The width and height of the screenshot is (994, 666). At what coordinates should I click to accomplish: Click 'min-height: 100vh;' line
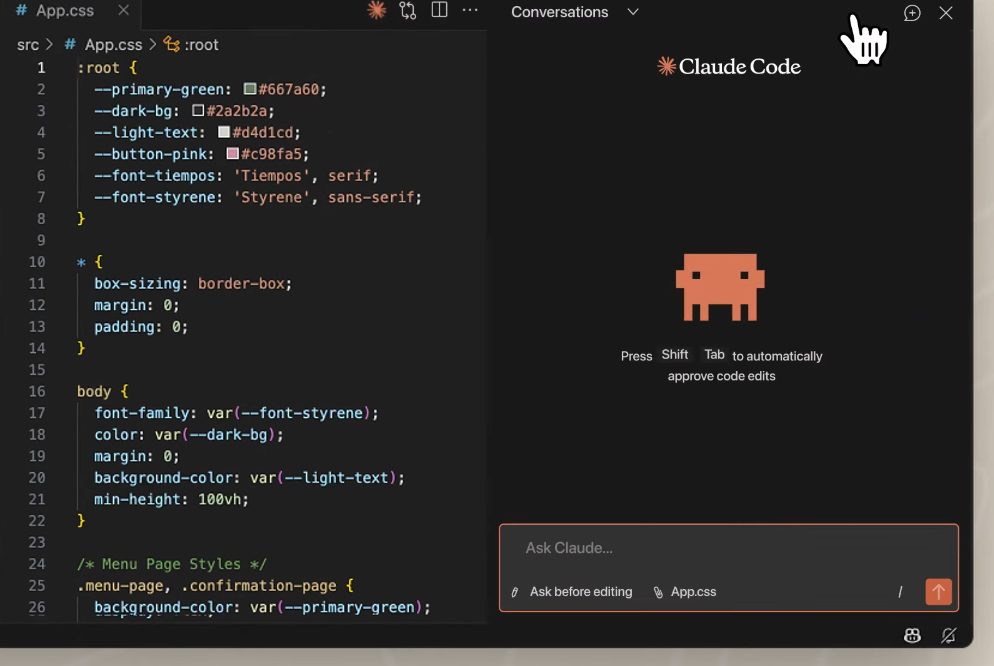[172, 499]
